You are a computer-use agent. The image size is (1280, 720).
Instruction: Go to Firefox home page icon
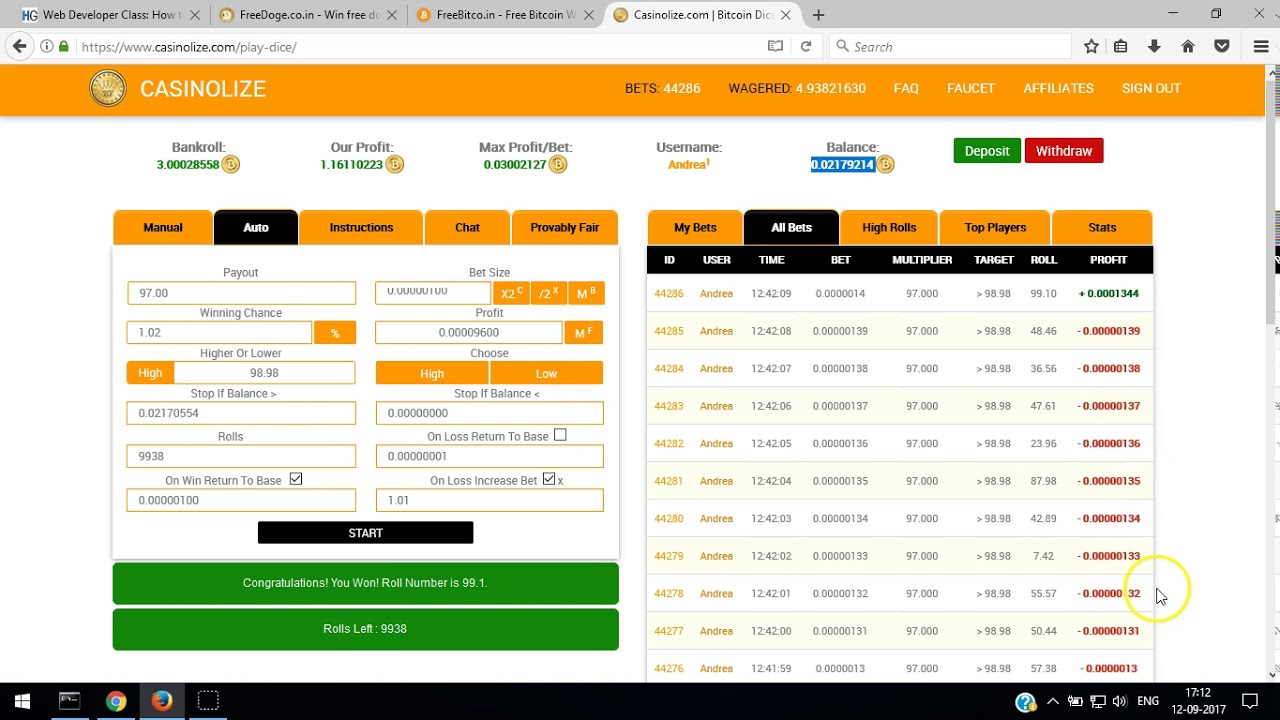1188,47
